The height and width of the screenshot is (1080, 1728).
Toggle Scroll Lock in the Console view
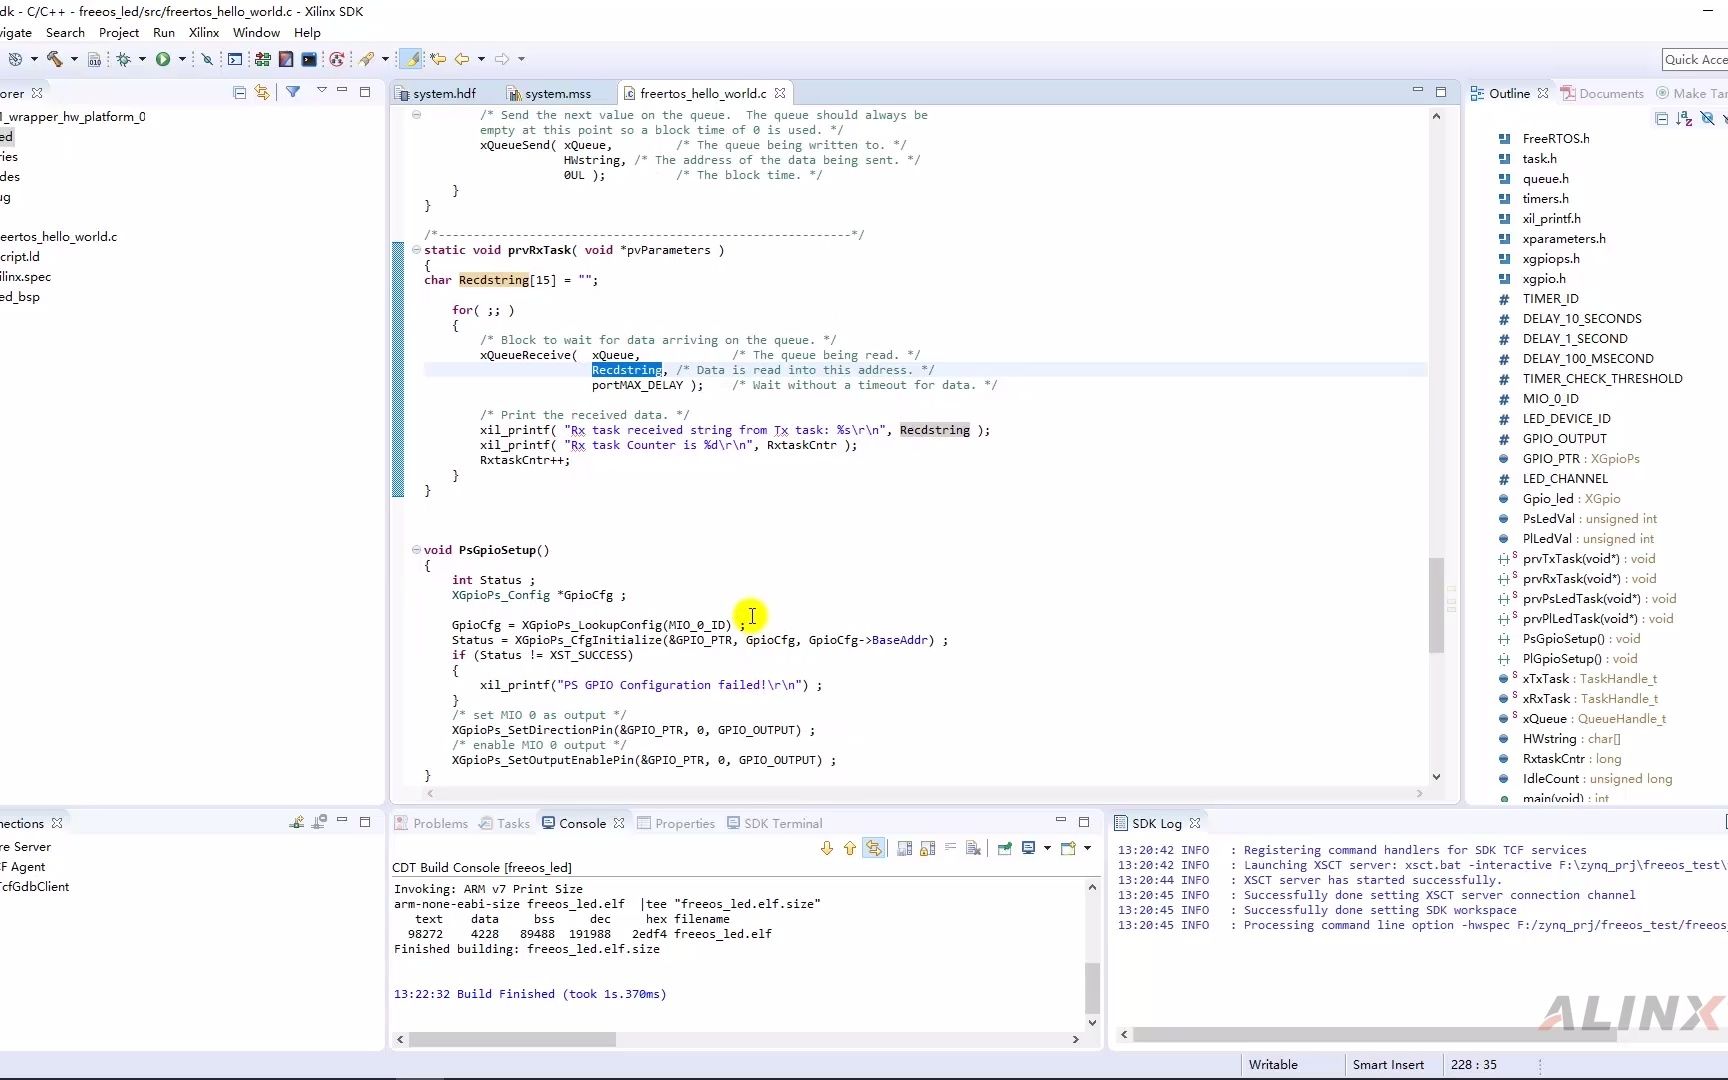tap(928, 847)
